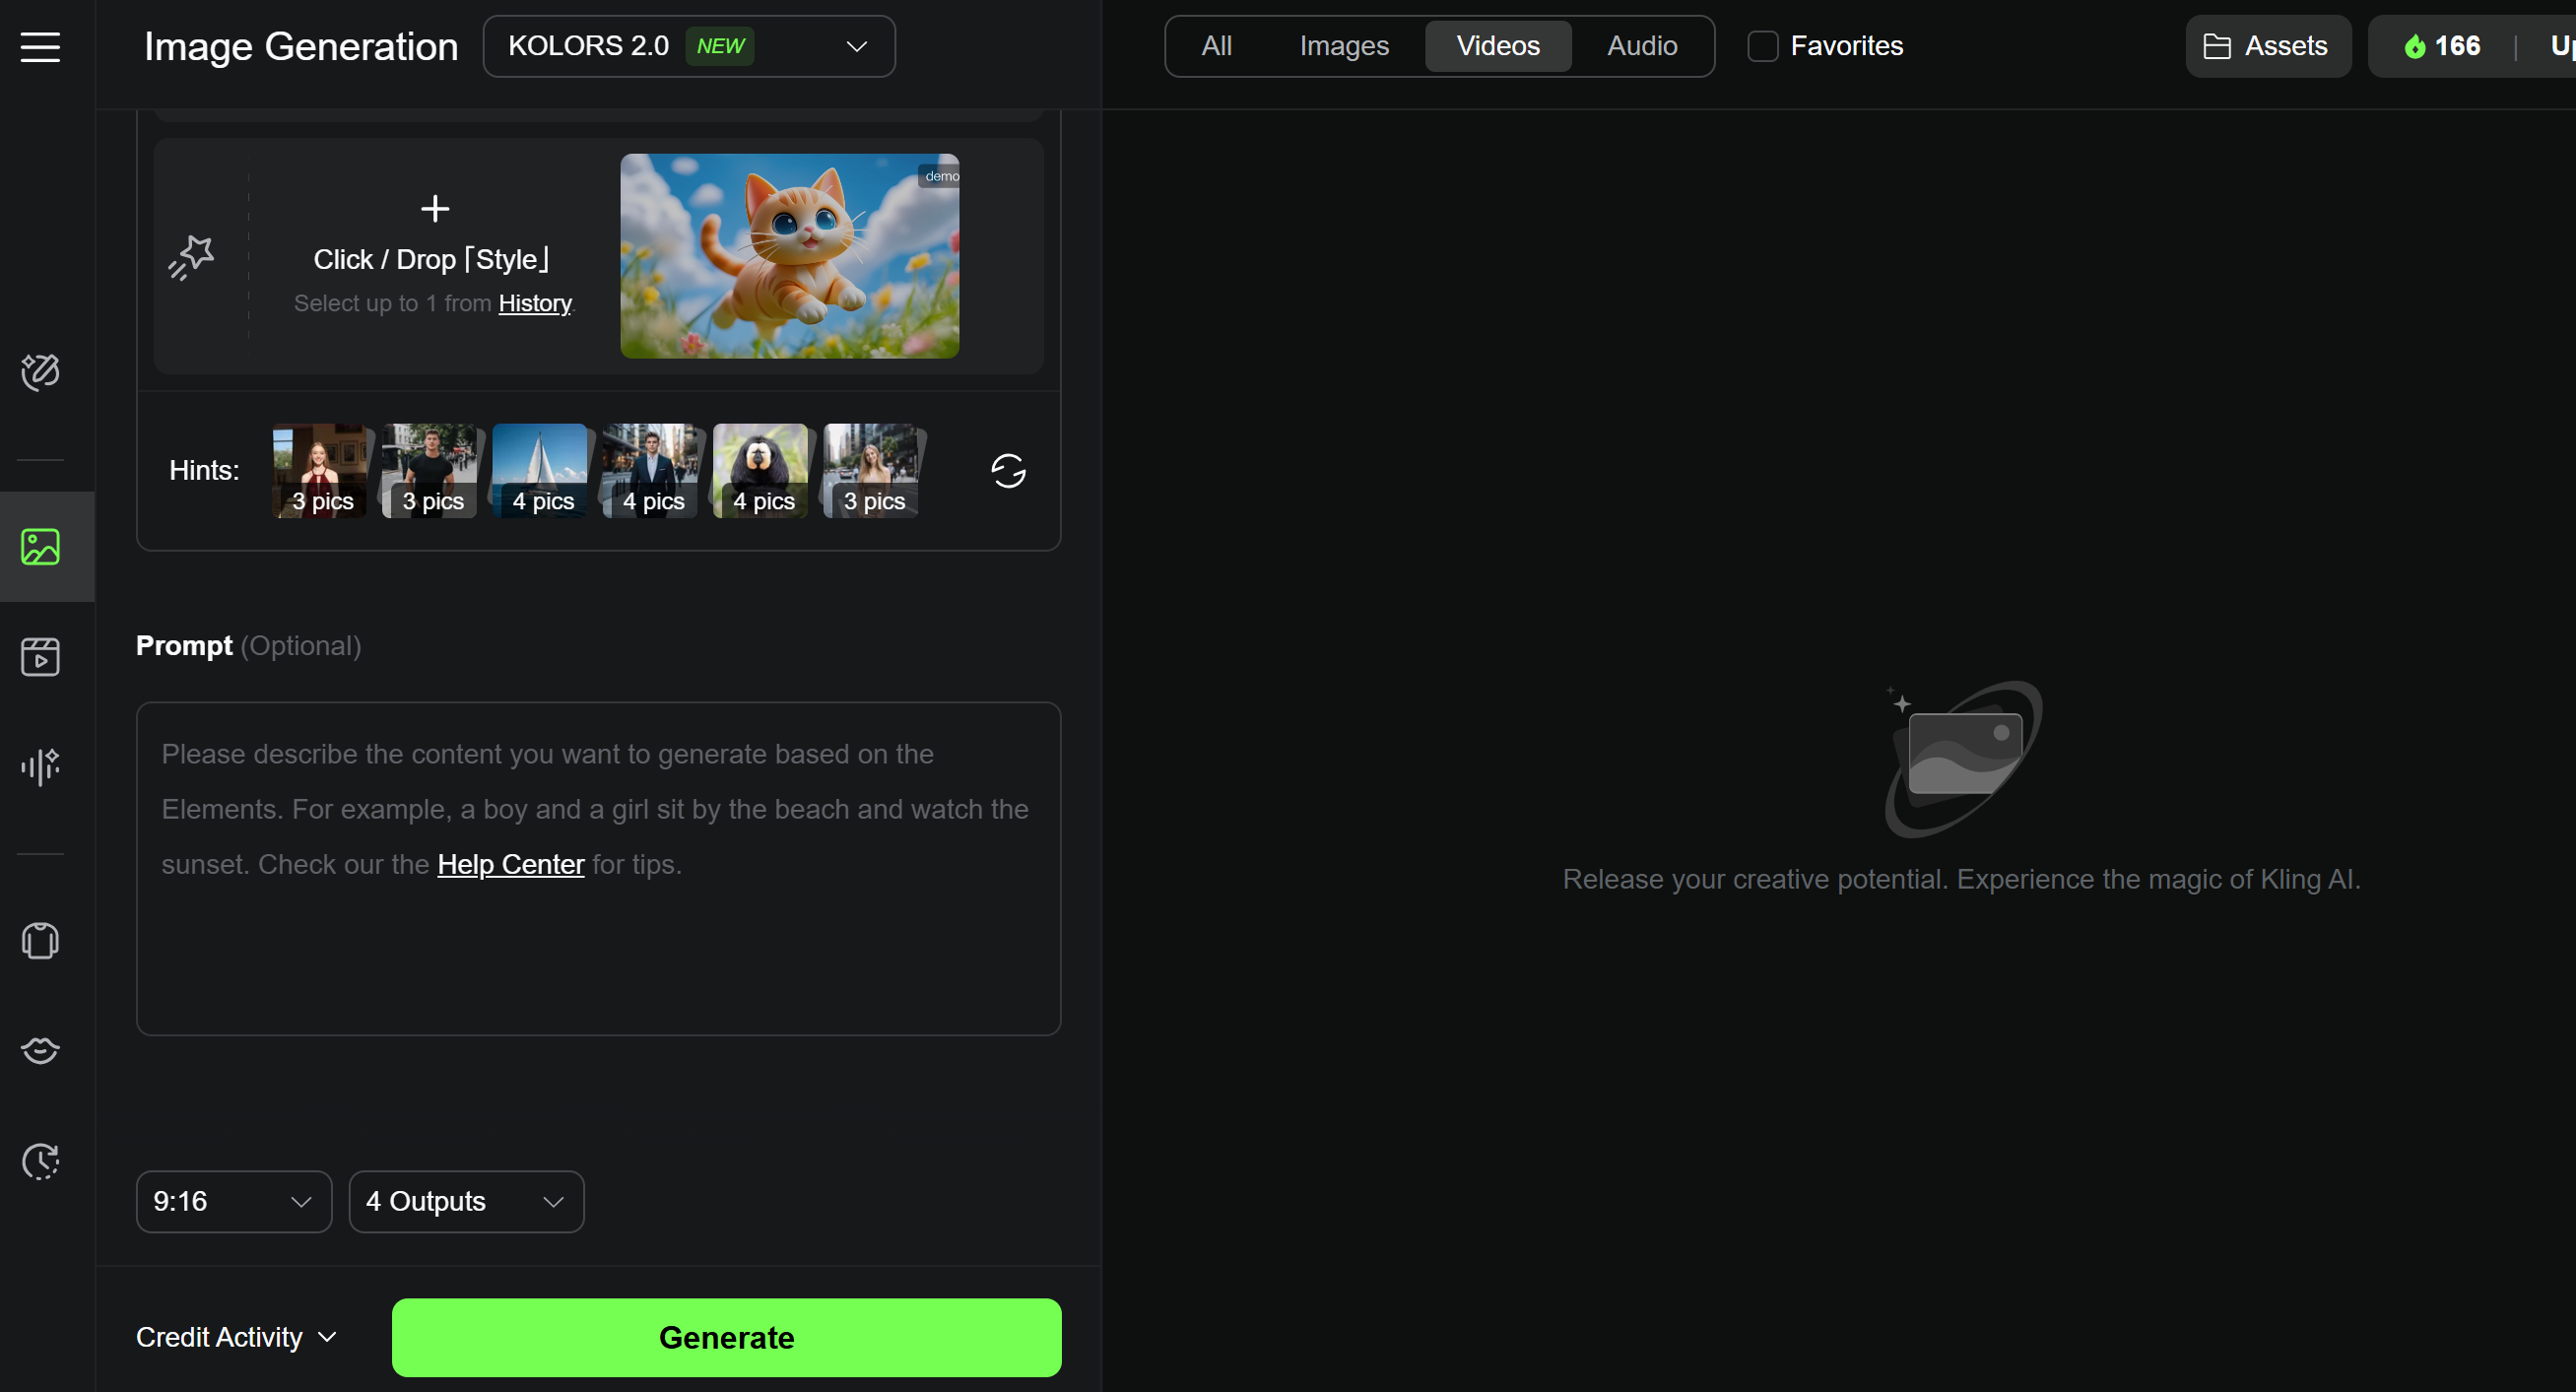Screen dimensions: 2576x1392
Task: Open the Help Center link
Action: [x=510, y=864]
